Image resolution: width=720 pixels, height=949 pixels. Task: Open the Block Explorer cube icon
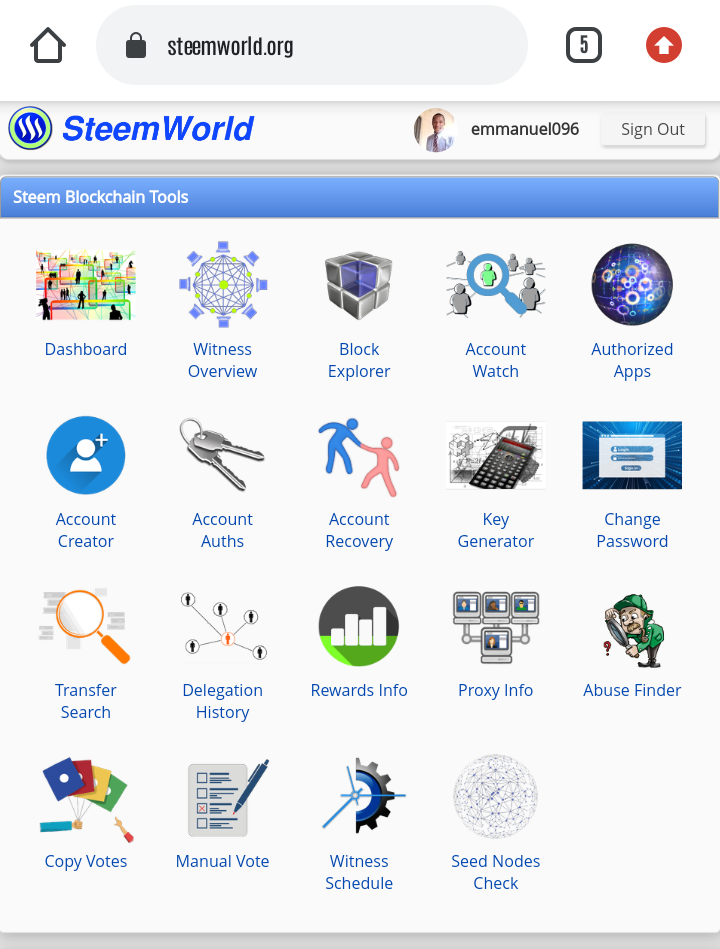(359, 284)
